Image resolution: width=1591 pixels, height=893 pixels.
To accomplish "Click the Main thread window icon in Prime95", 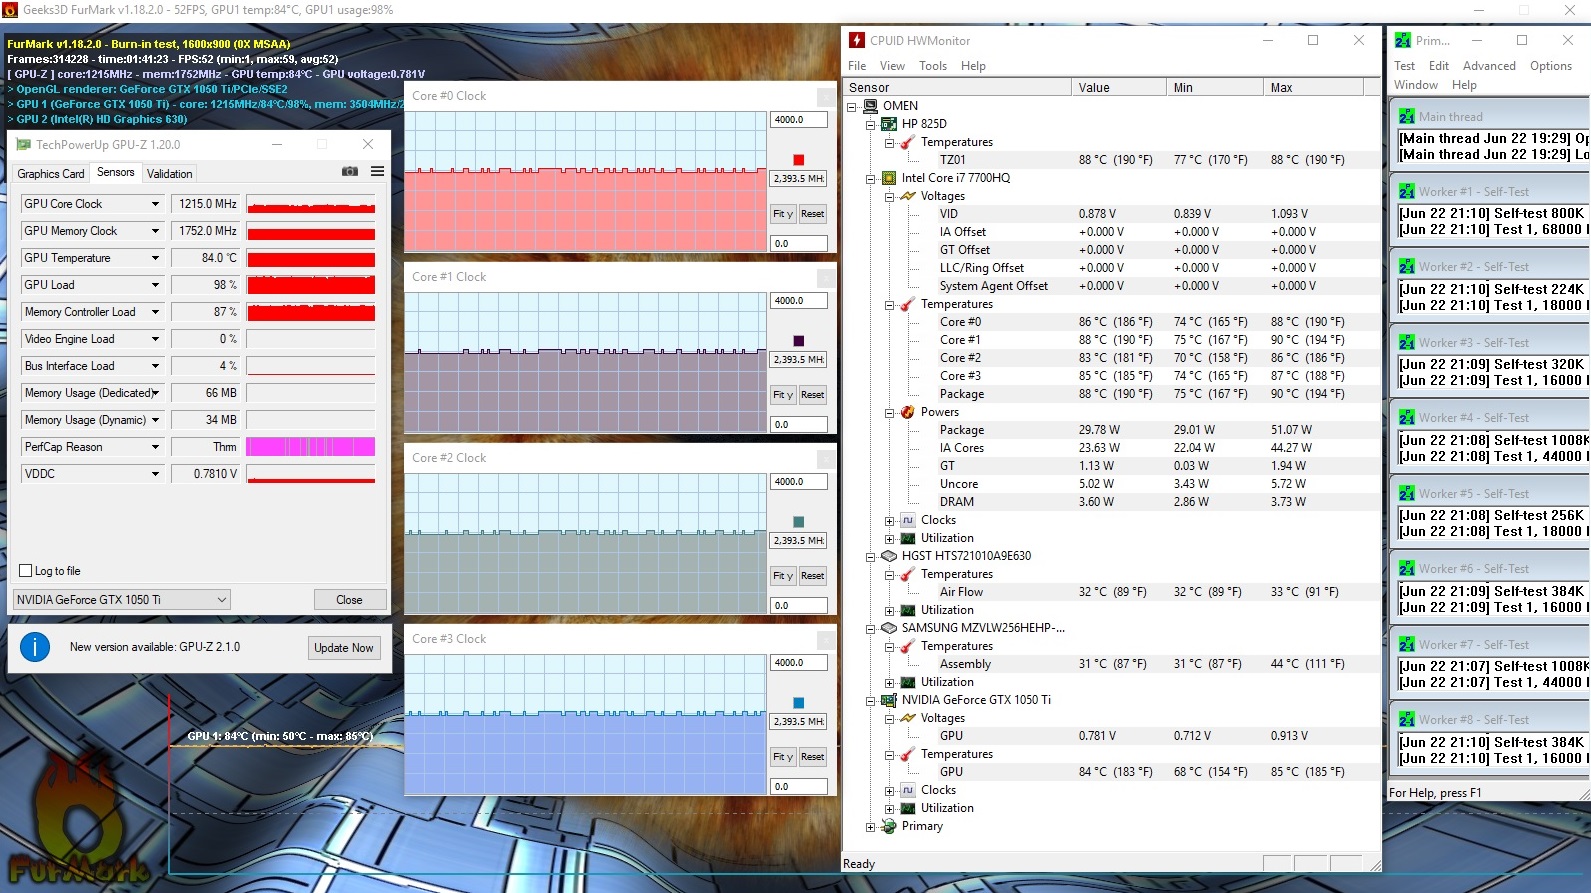I will click(x=1407, y=116).
